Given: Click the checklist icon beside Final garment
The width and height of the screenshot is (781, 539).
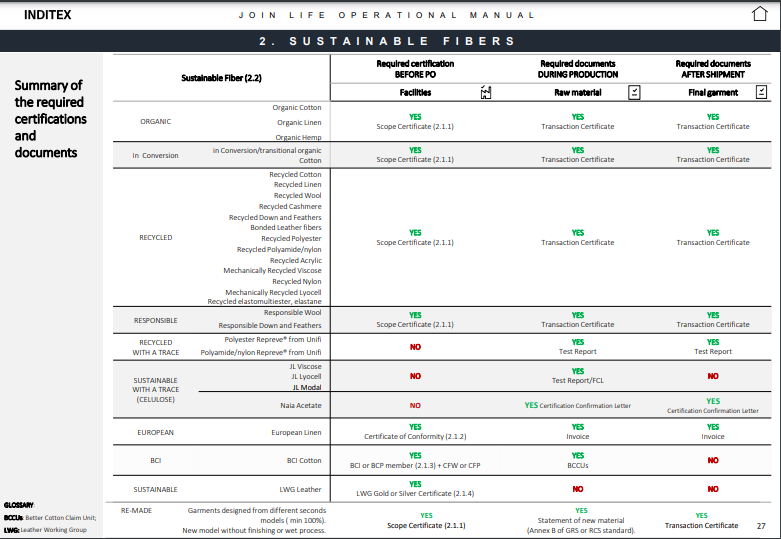Looking at the screenshot, I should click(761, 92).
